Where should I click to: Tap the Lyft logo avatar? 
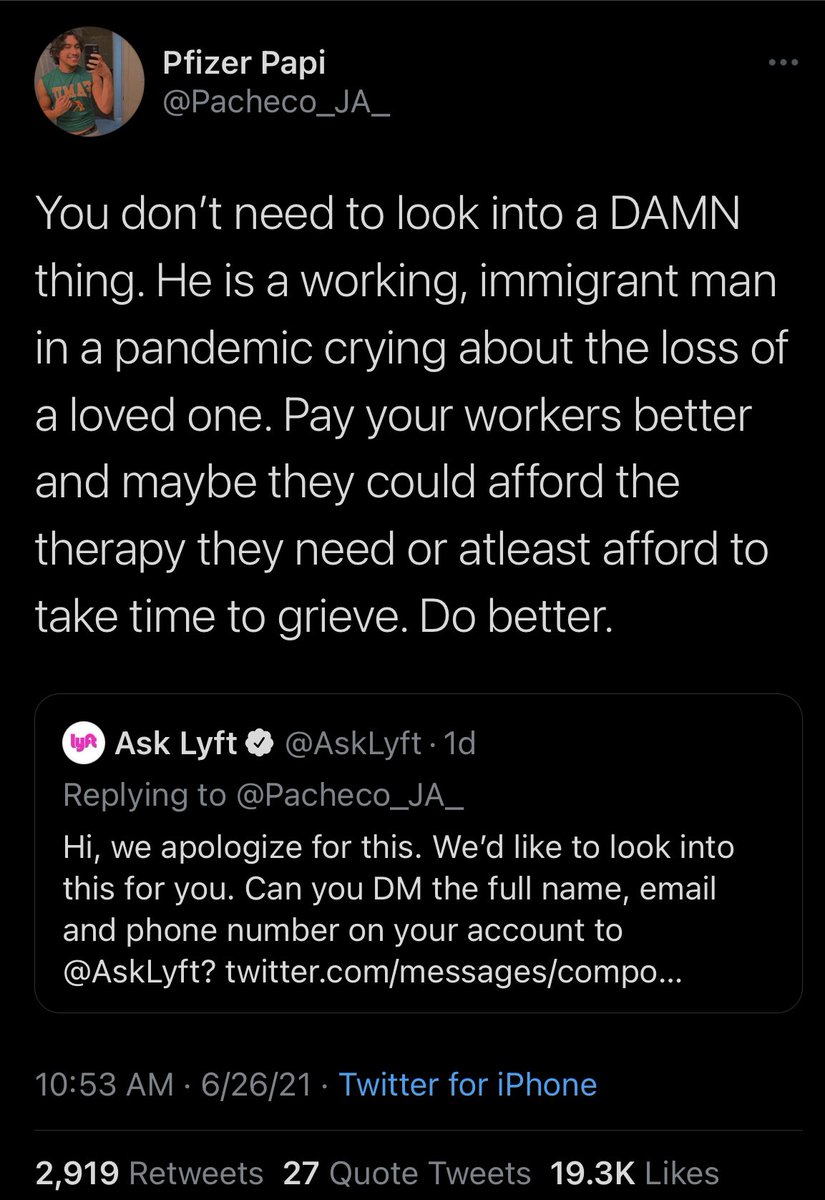pyautogui.click(x=80, y=743)
